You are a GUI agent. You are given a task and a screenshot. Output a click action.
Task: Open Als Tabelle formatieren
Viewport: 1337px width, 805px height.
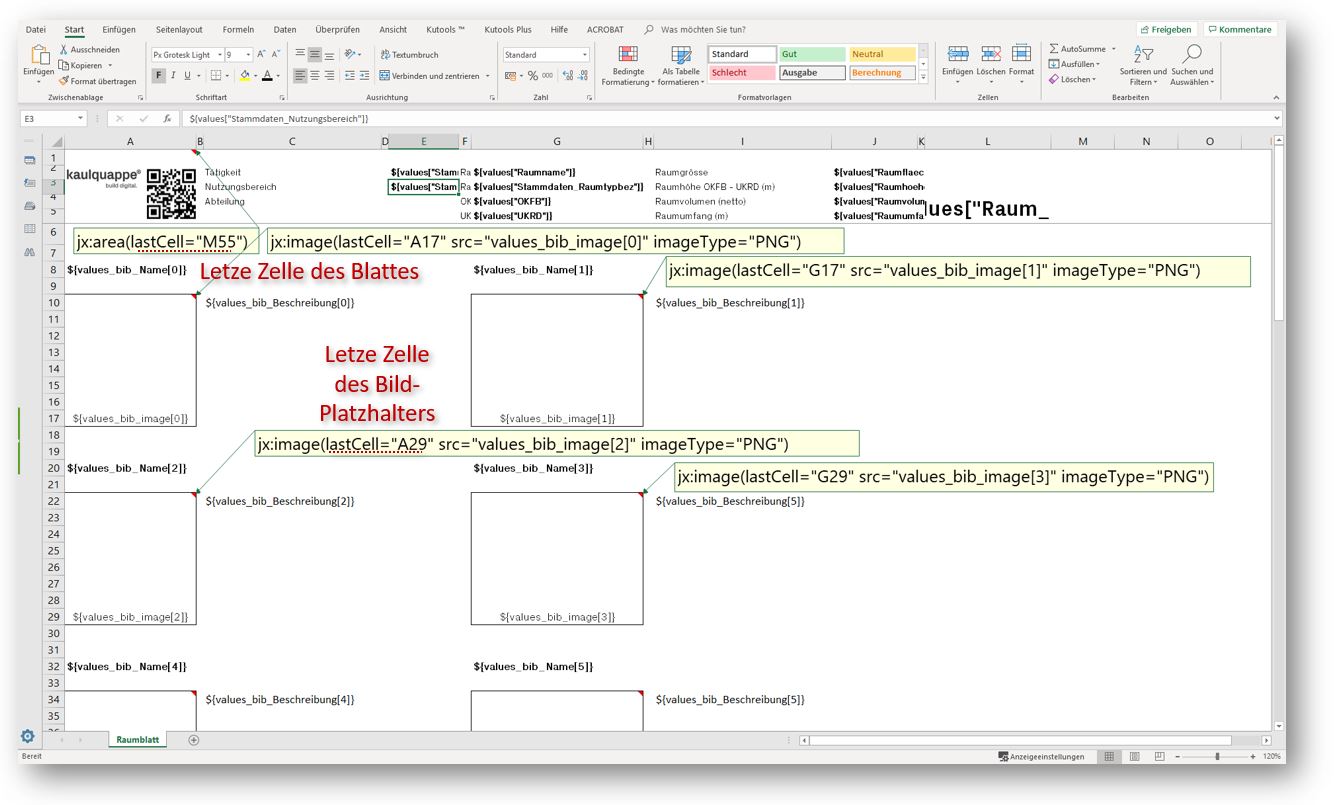click(681, 65)
